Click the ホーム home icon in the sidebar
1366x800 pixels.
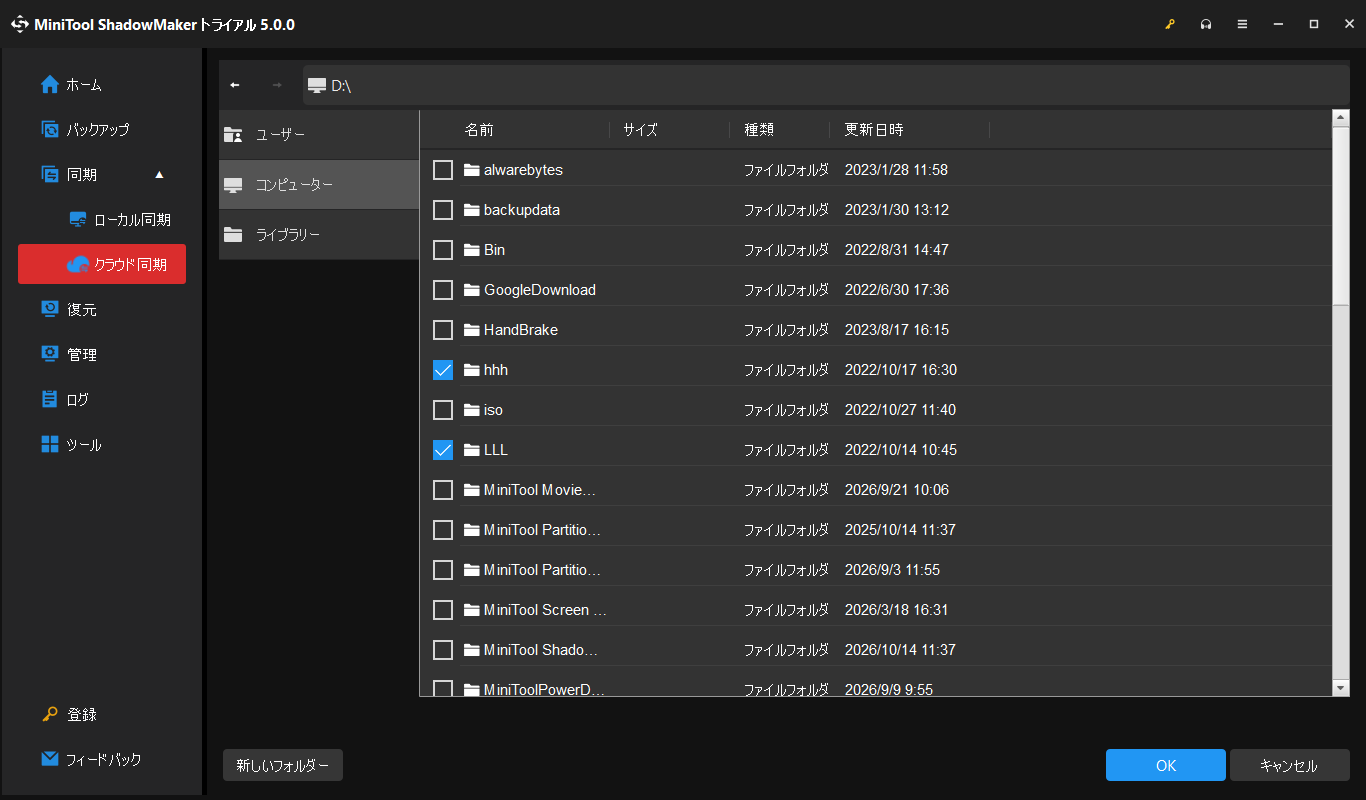50,85
